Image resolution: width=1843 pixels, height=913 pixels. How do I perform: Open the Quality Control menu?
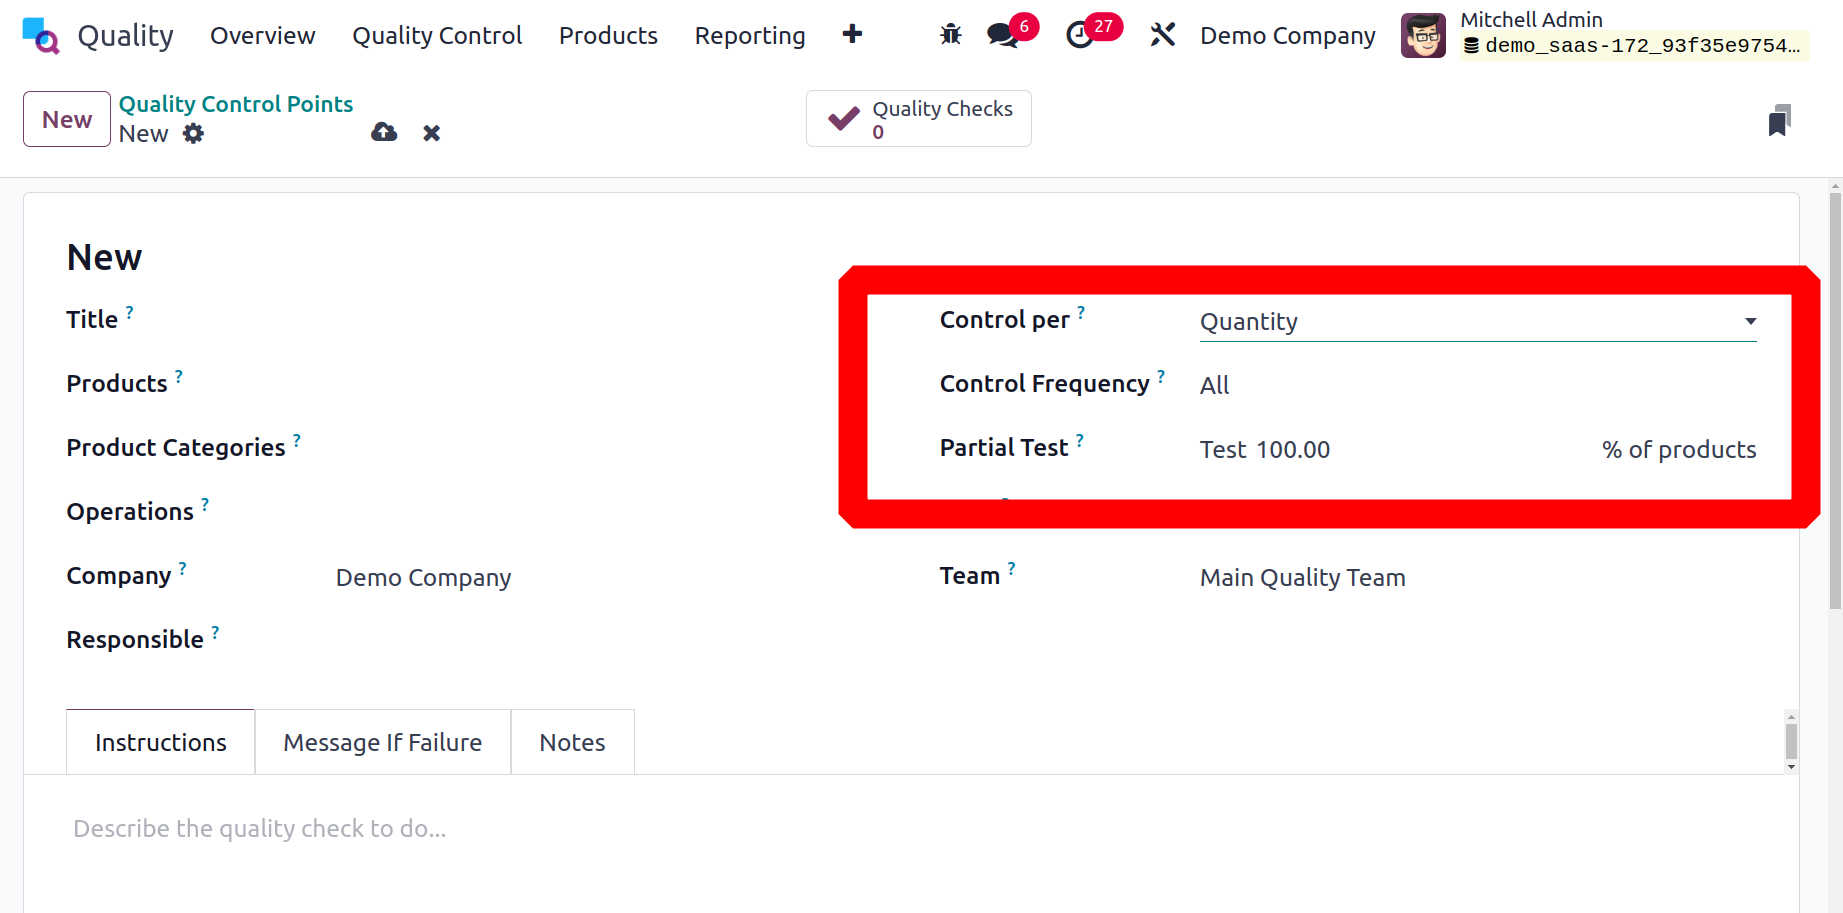(437, 36)
